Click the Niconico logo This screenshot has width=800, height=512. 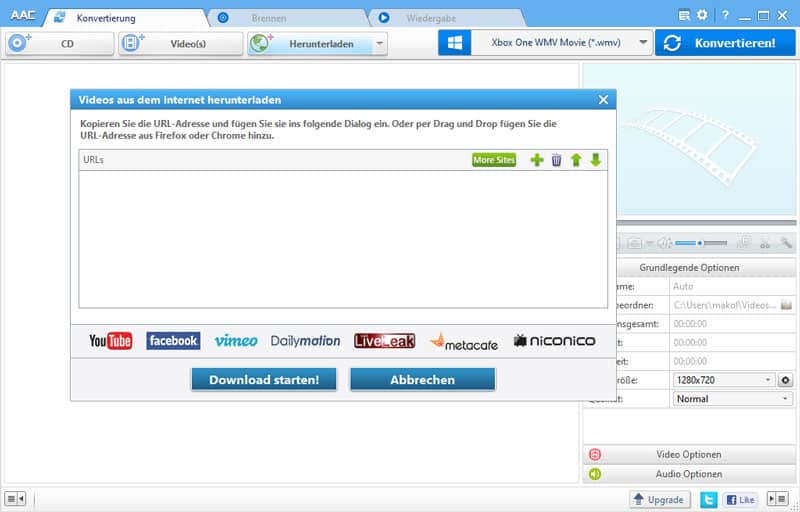pos(554,341)
